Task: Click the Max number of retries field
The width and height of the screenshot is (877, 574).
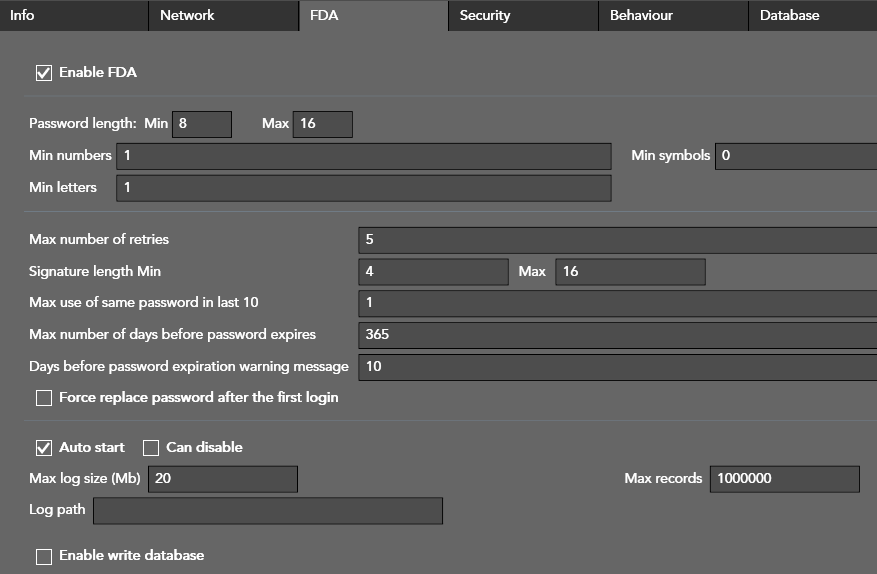Action: coord(617,240)
